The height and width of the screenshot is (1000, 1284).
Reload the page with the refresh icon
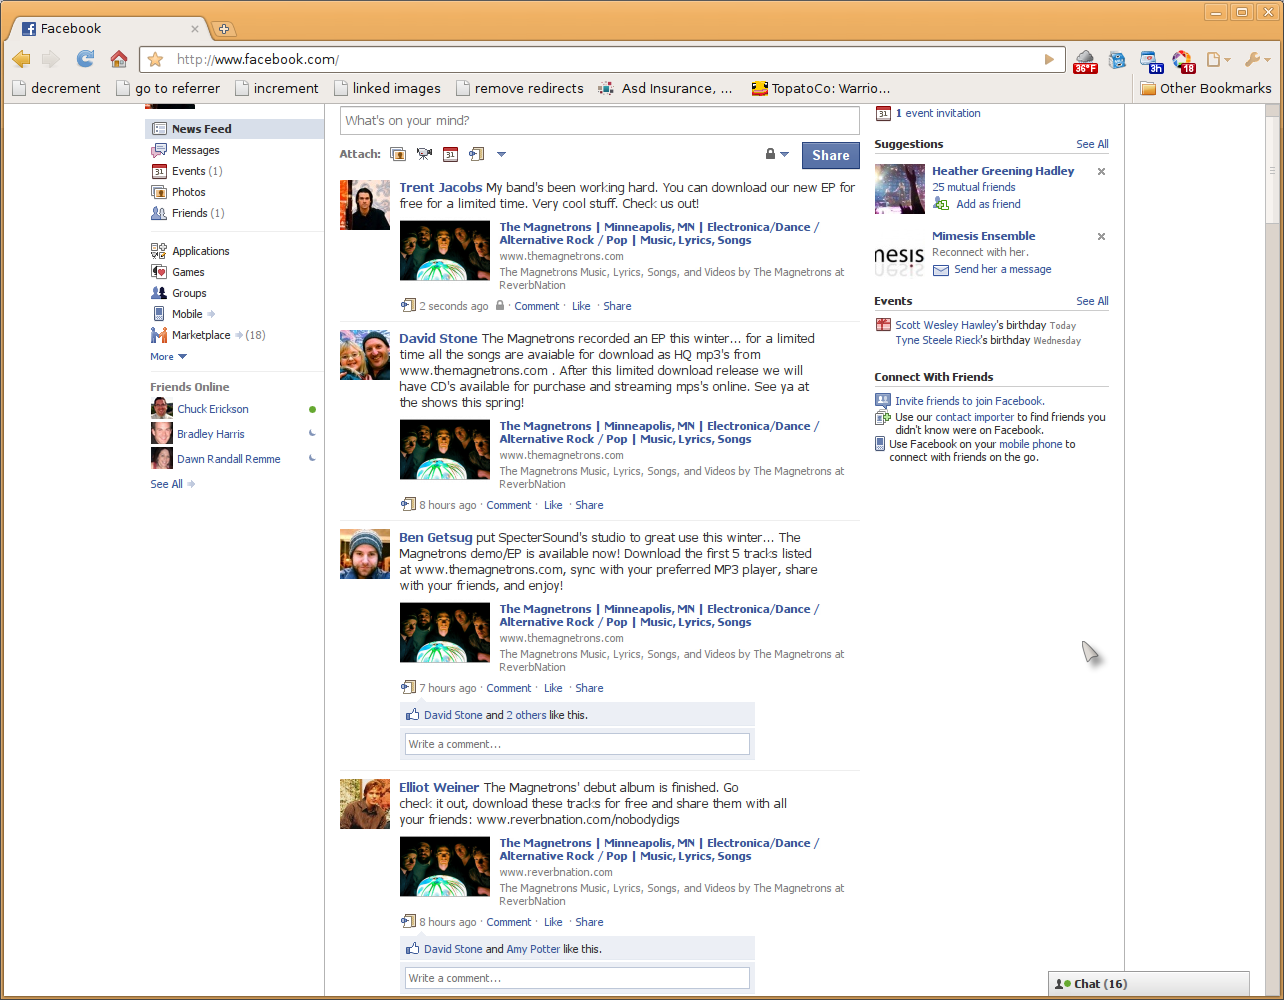86,59
